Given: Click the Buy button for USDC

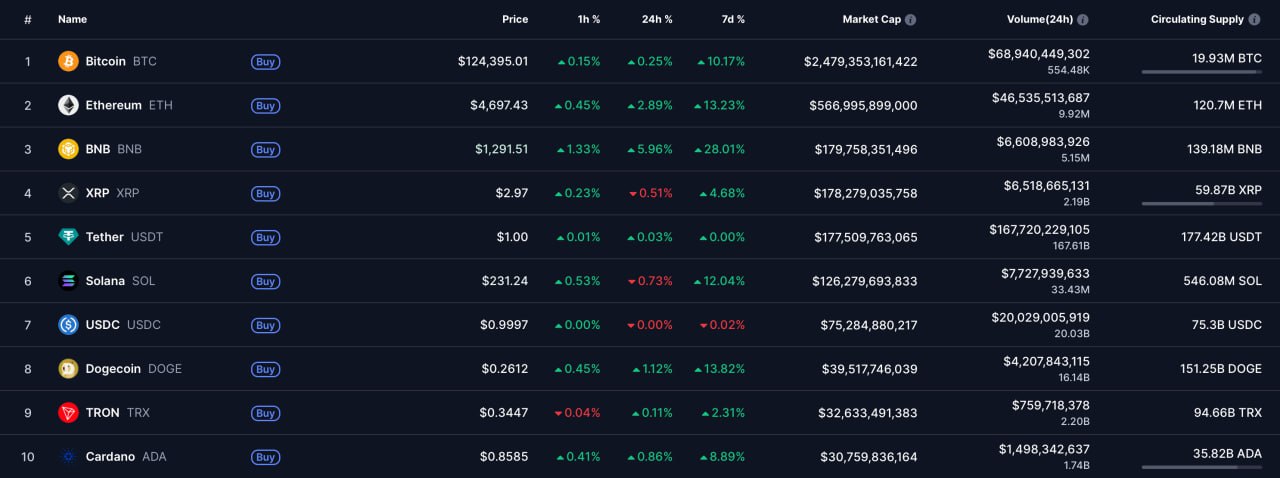Looking at the screenshot, I should pos(265,325).
